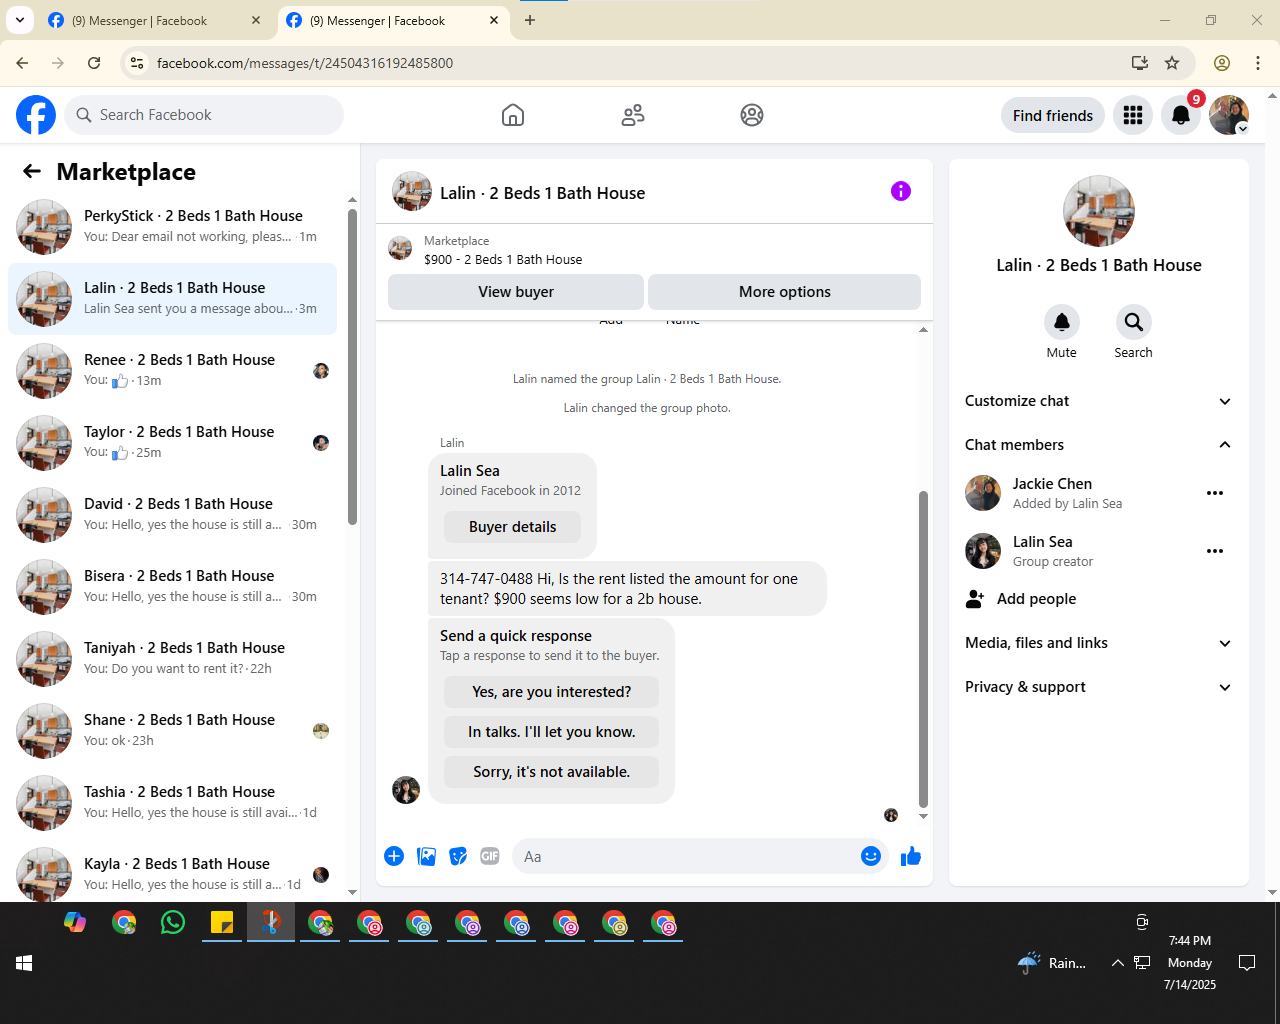Image resolution: width=1280 pixels, height=1024 pixels.
Task: Click the Find friends button
Action: [x=1053, y=115]
